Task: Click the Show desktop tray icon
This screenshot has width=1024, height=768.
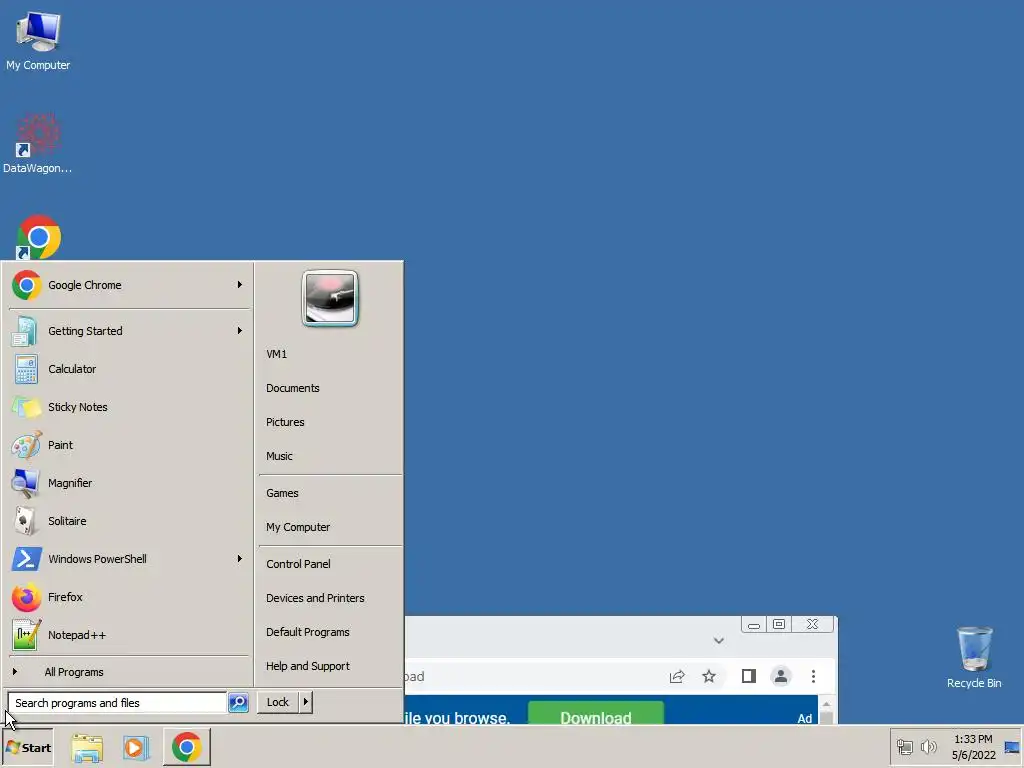Action: click(x=1012, y=747)
